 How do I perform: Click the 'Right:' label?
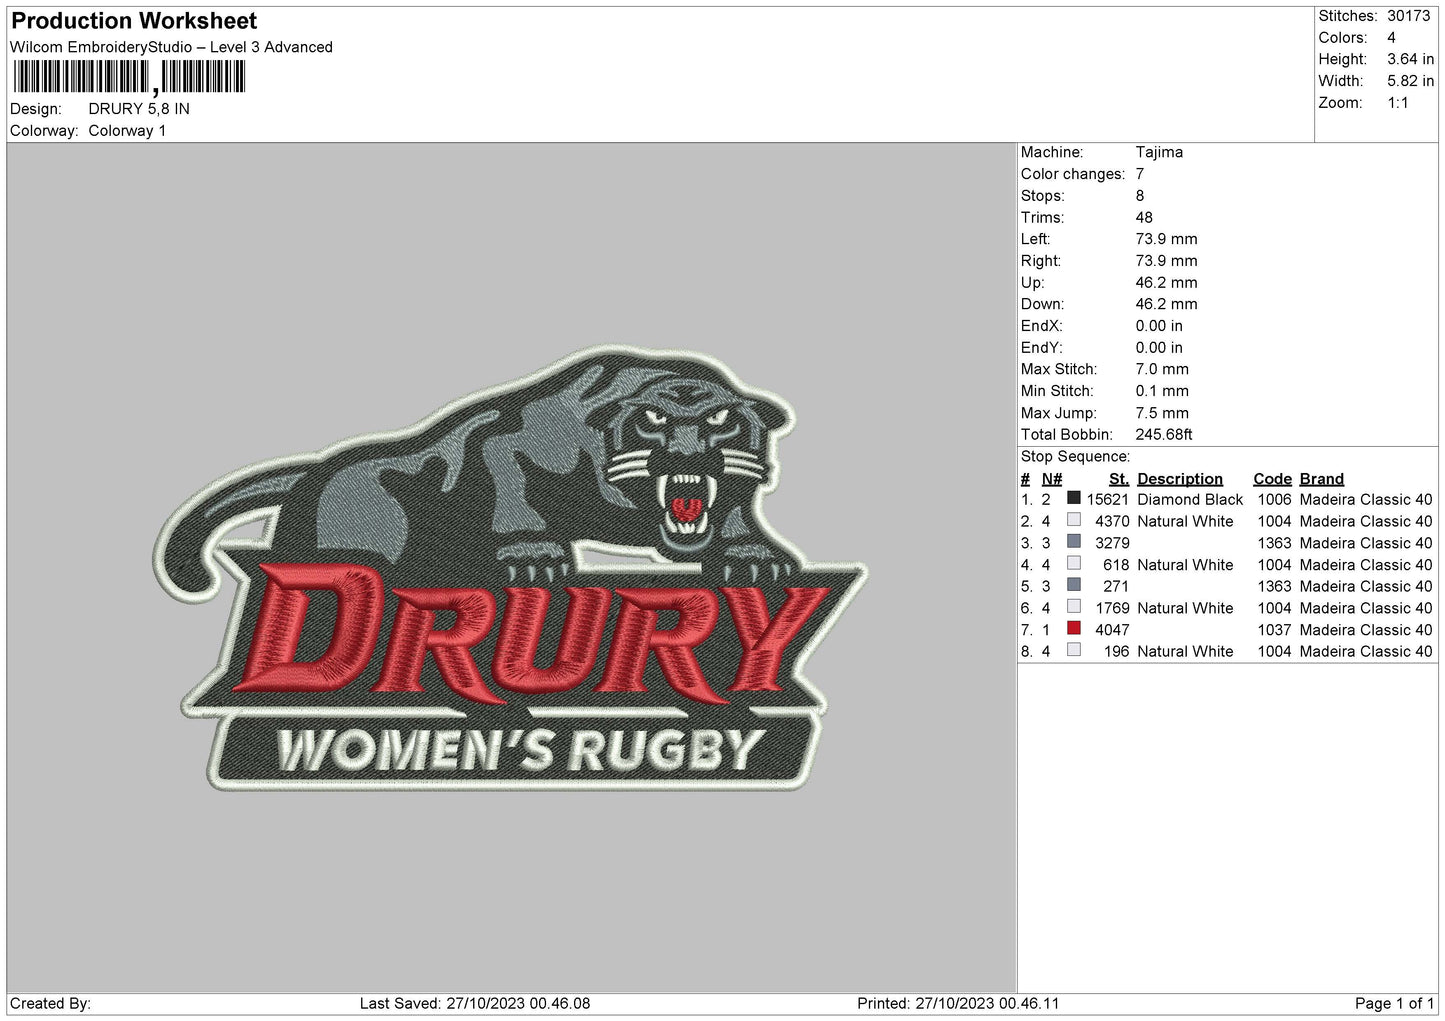coord(1040,261)
